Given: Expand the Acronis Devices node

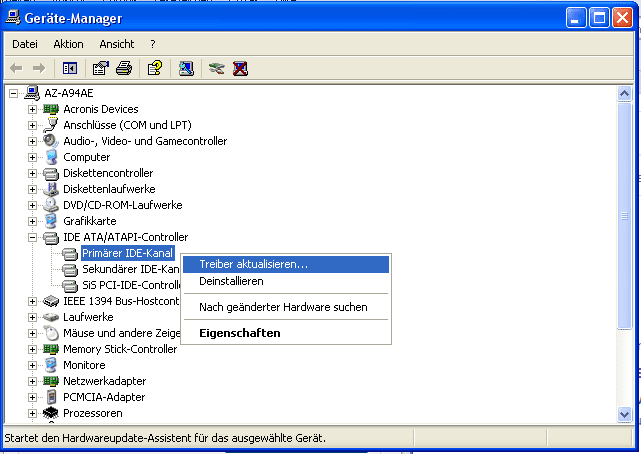Looking at the screenshot, I should coord(32,110).
